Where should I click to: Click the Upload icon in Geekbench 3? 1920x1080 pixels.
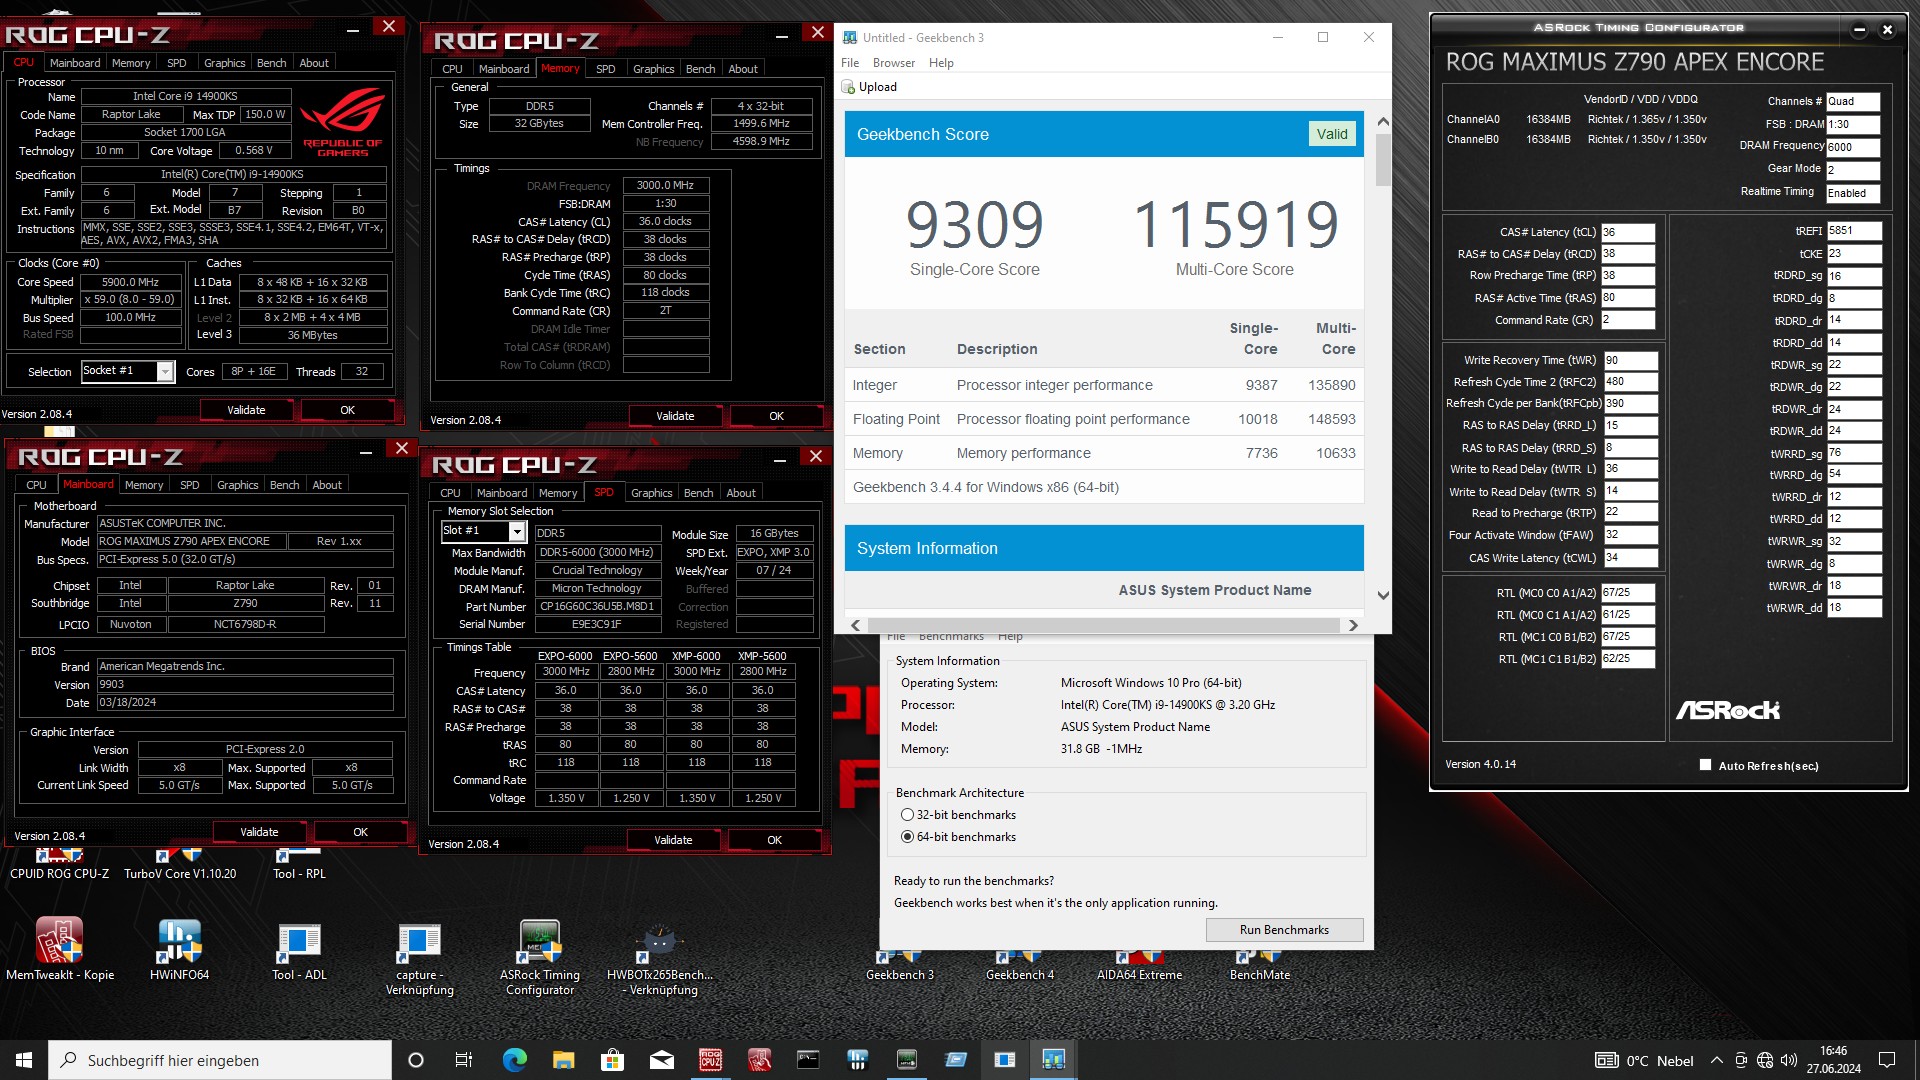point(848,87)
